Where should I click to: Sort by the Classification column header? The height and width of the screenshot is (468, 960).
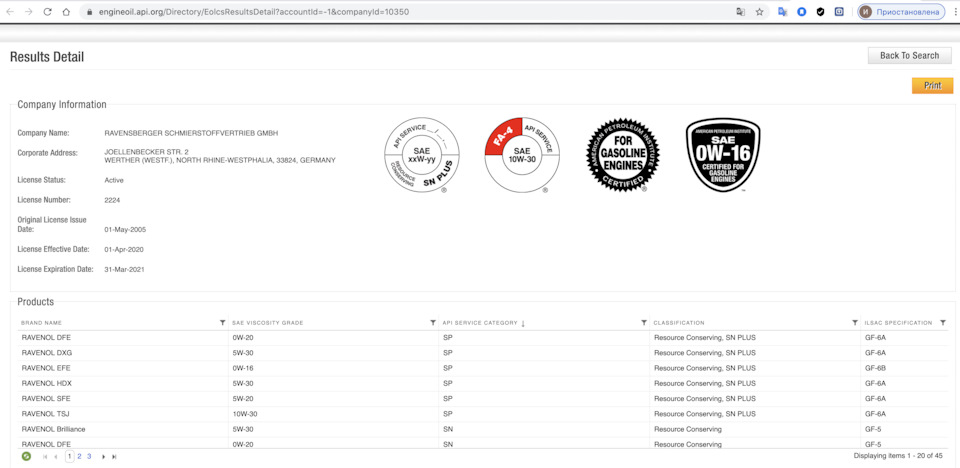[x=679, y=323]
